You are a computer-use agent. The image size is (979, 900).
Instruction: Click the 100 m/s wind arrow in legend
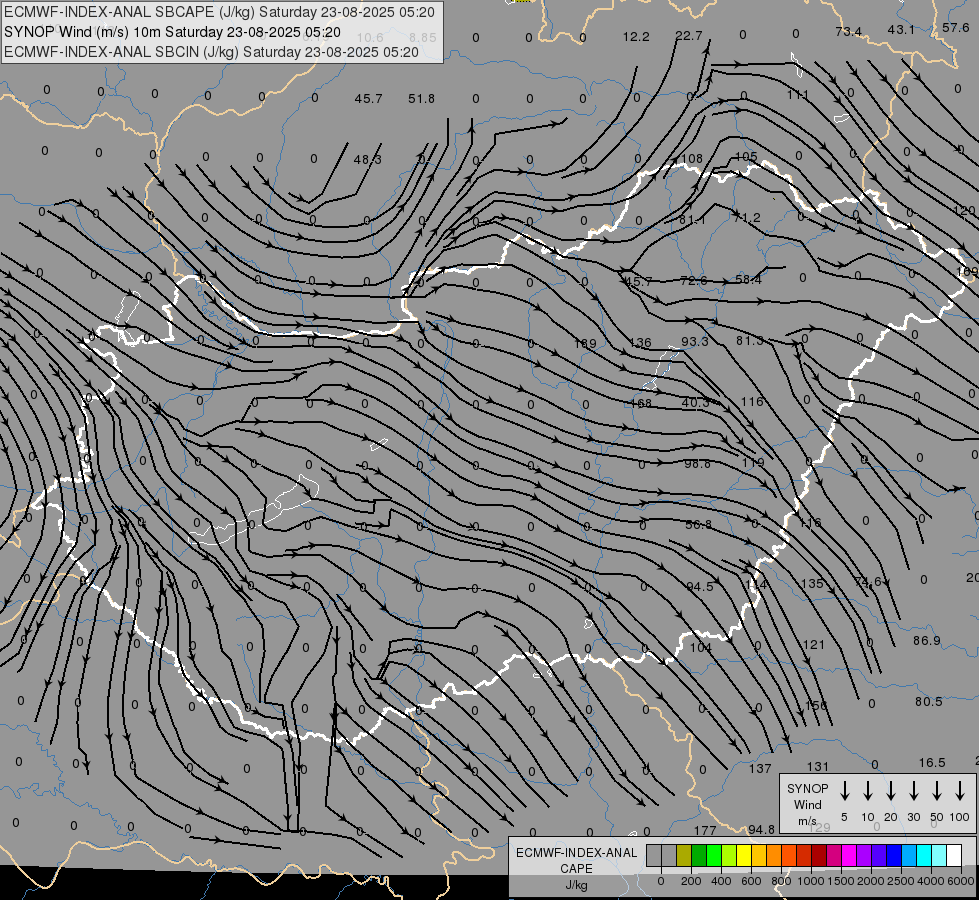pos(960,790)
